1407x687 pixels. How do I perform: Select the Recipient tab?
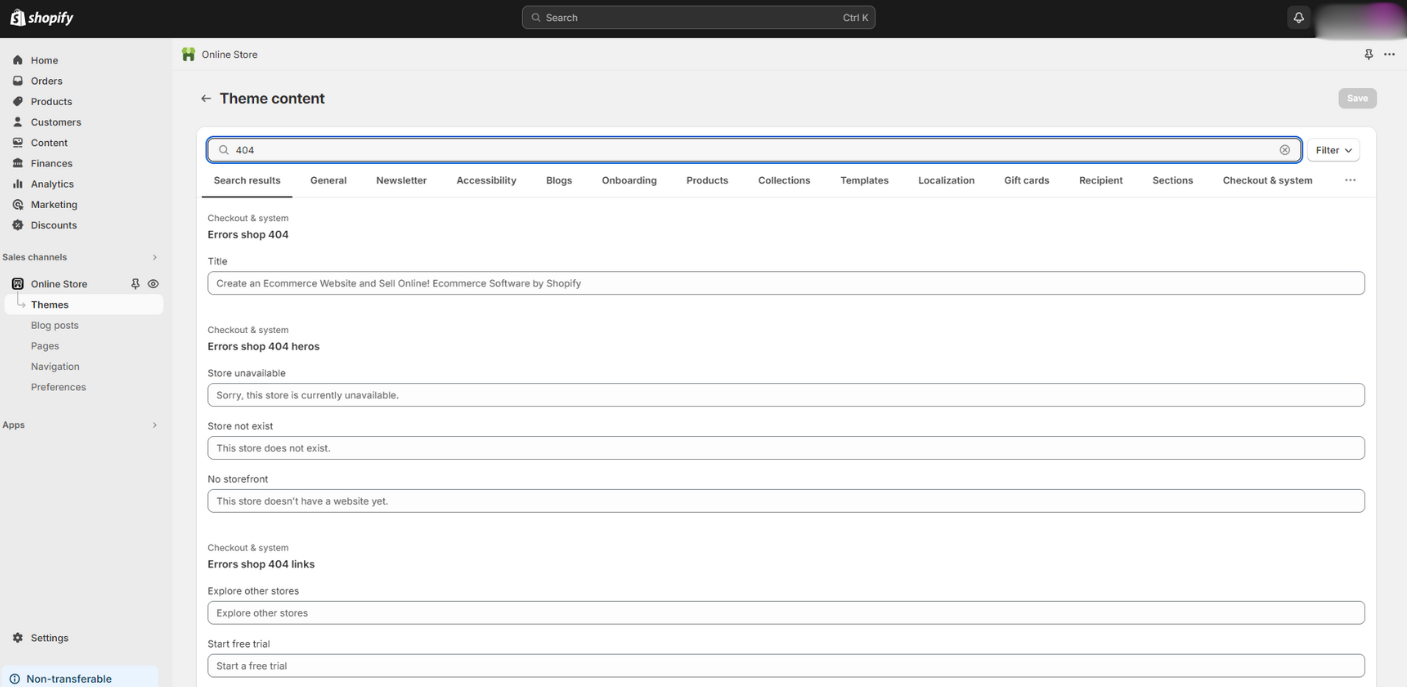click(1100, 181)
